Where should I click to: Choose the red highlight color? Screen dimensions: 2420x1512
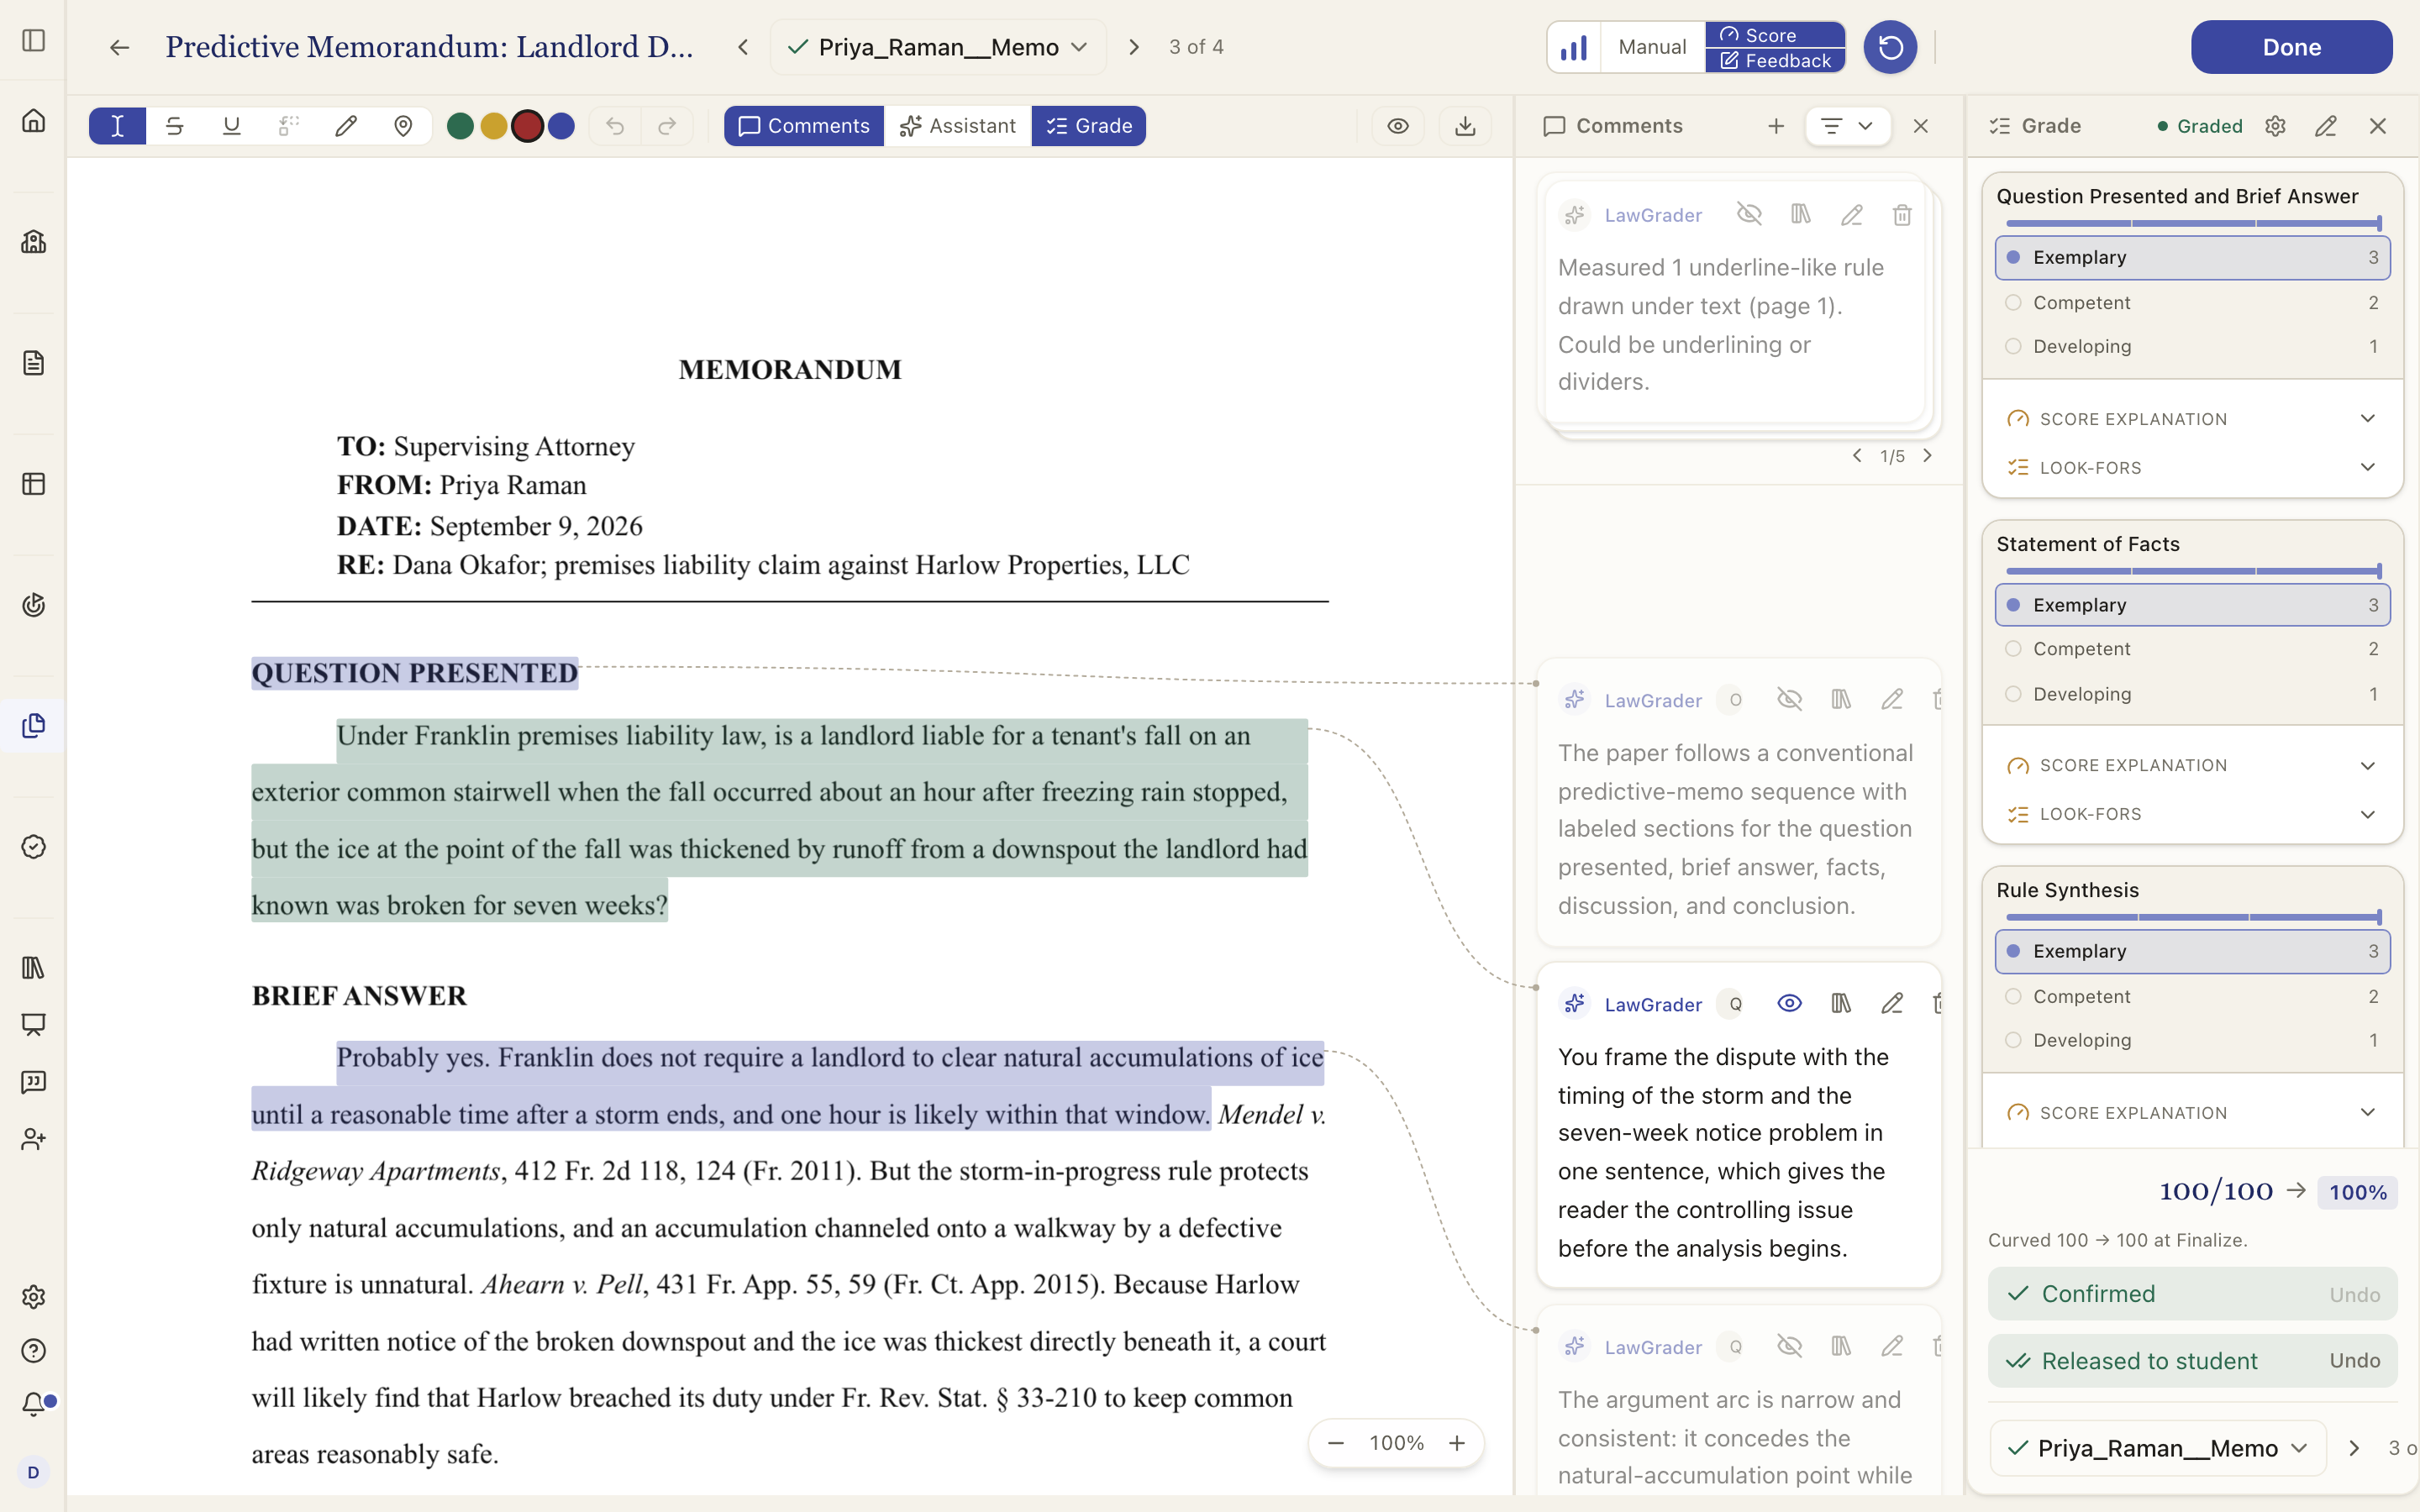click(x=527, y=126)
